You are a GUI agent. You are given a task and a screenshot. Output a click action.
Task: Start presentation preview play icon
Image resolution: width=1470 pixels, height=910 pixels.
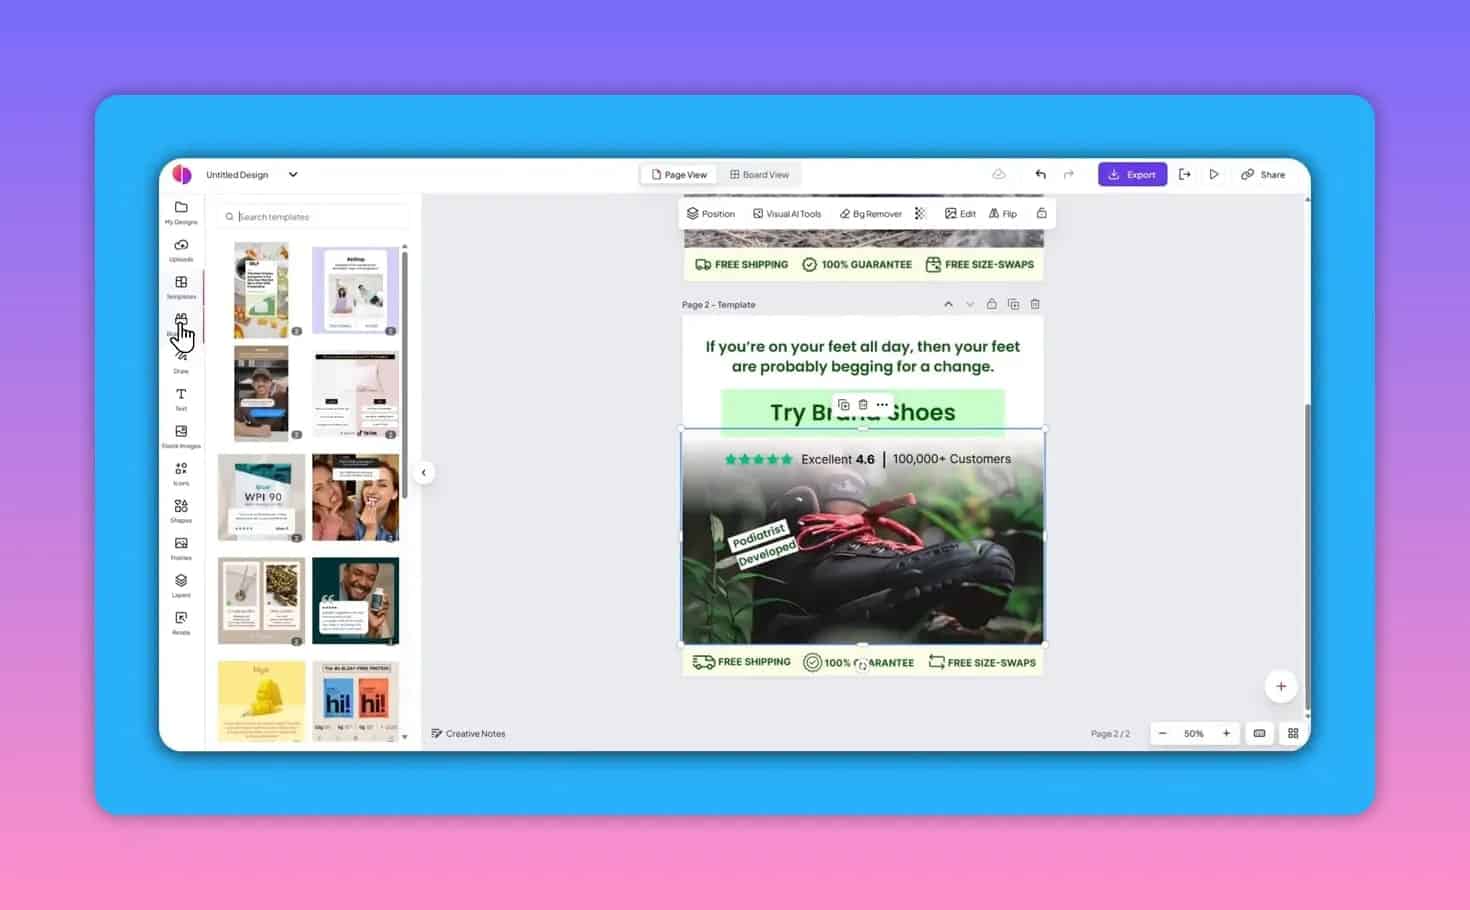click(1214, 174)
